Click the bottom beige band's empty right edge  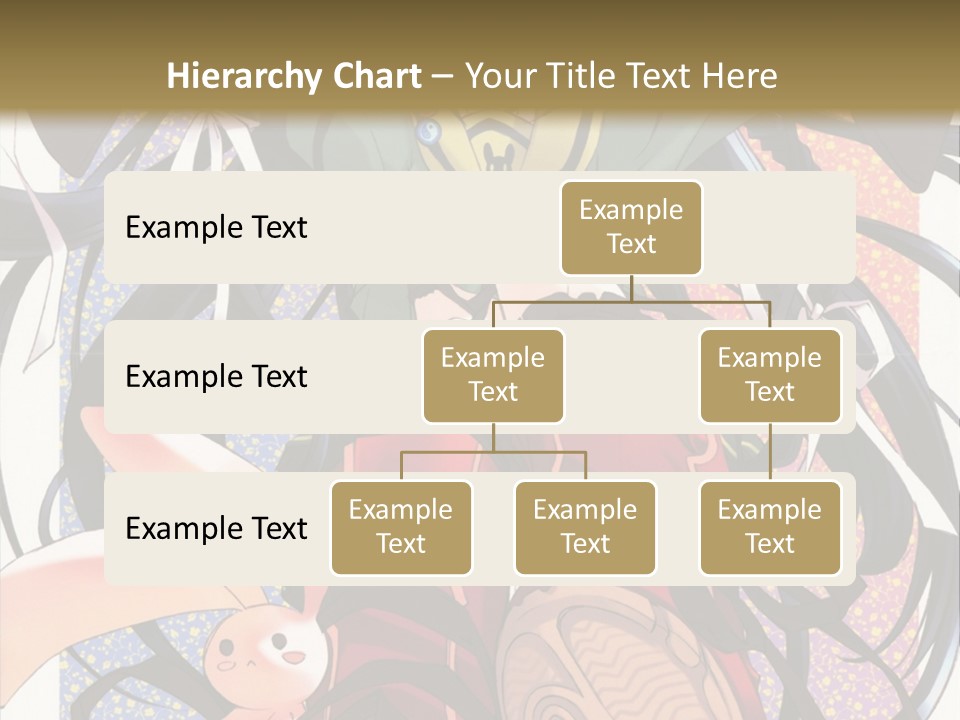tap(848, 530)
